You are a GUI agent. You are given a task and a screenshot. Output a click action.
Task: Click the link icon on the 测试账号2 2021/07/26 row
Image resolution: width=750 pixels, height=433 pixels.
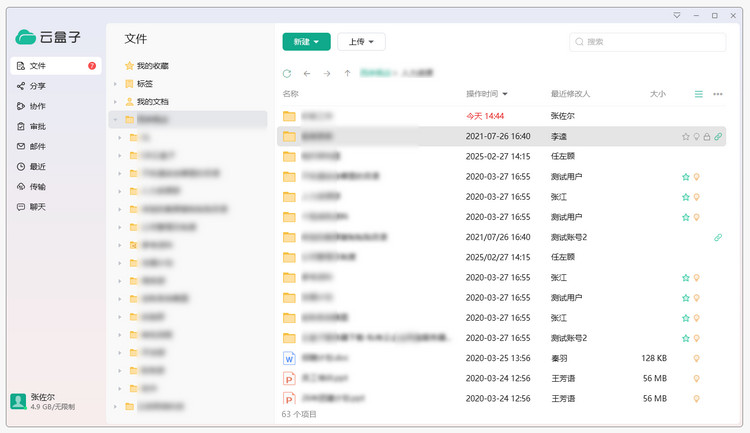click(x=718, y=237)
